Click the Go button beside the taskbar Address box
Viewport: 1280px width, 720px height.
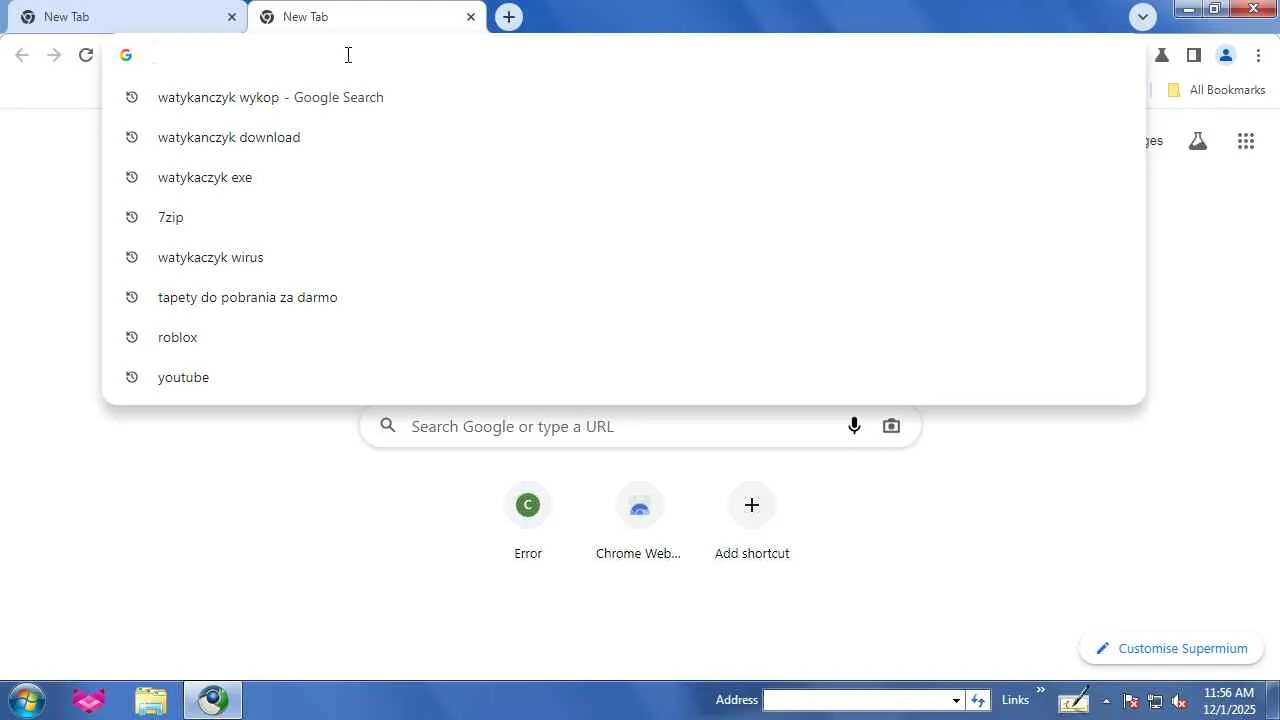(x=978, y=700)
